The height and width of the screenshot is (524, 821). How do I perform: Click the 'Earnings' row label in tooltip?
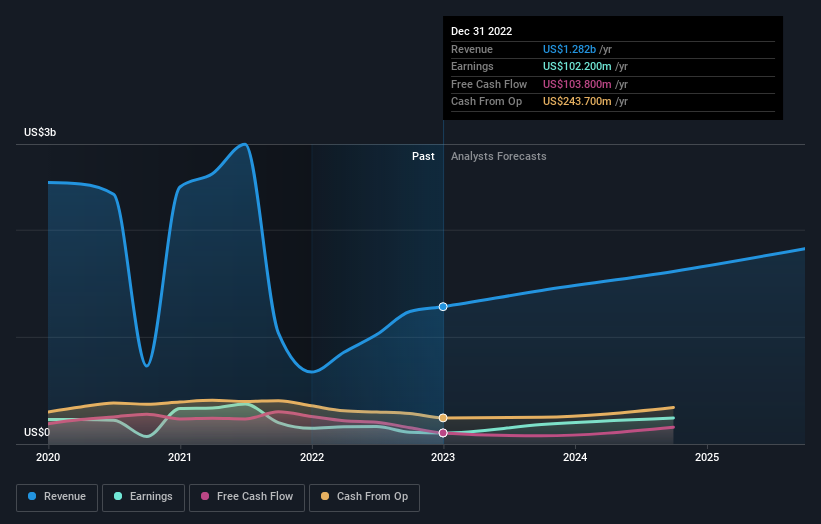pos(472,66)
